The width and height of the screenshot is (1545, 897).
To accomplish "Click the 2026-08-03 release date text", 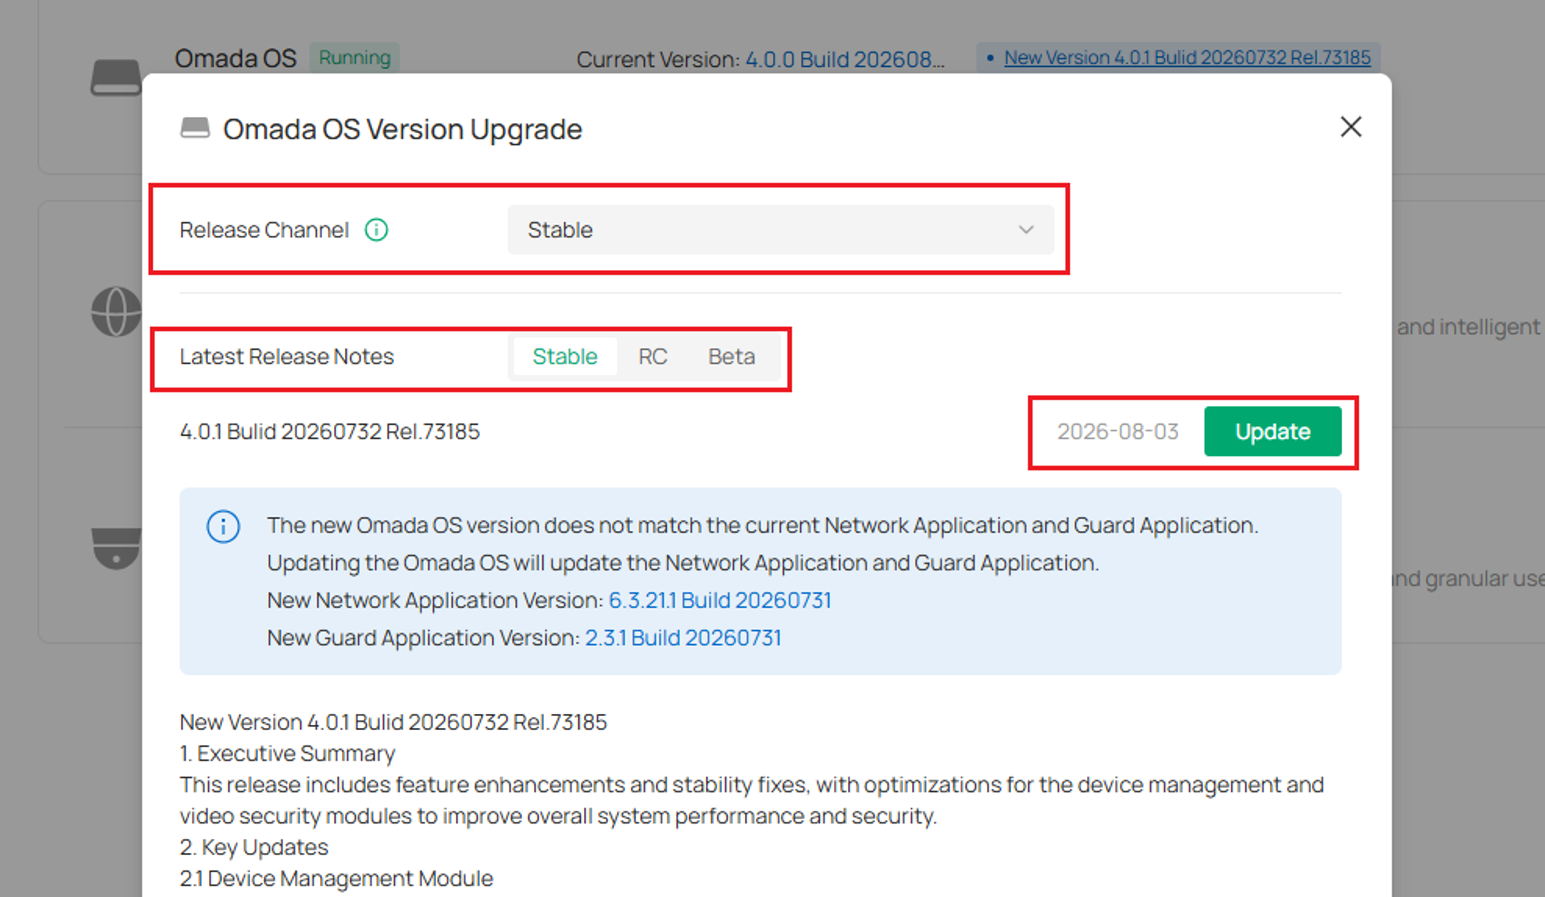I will [x=1118, y=432].
